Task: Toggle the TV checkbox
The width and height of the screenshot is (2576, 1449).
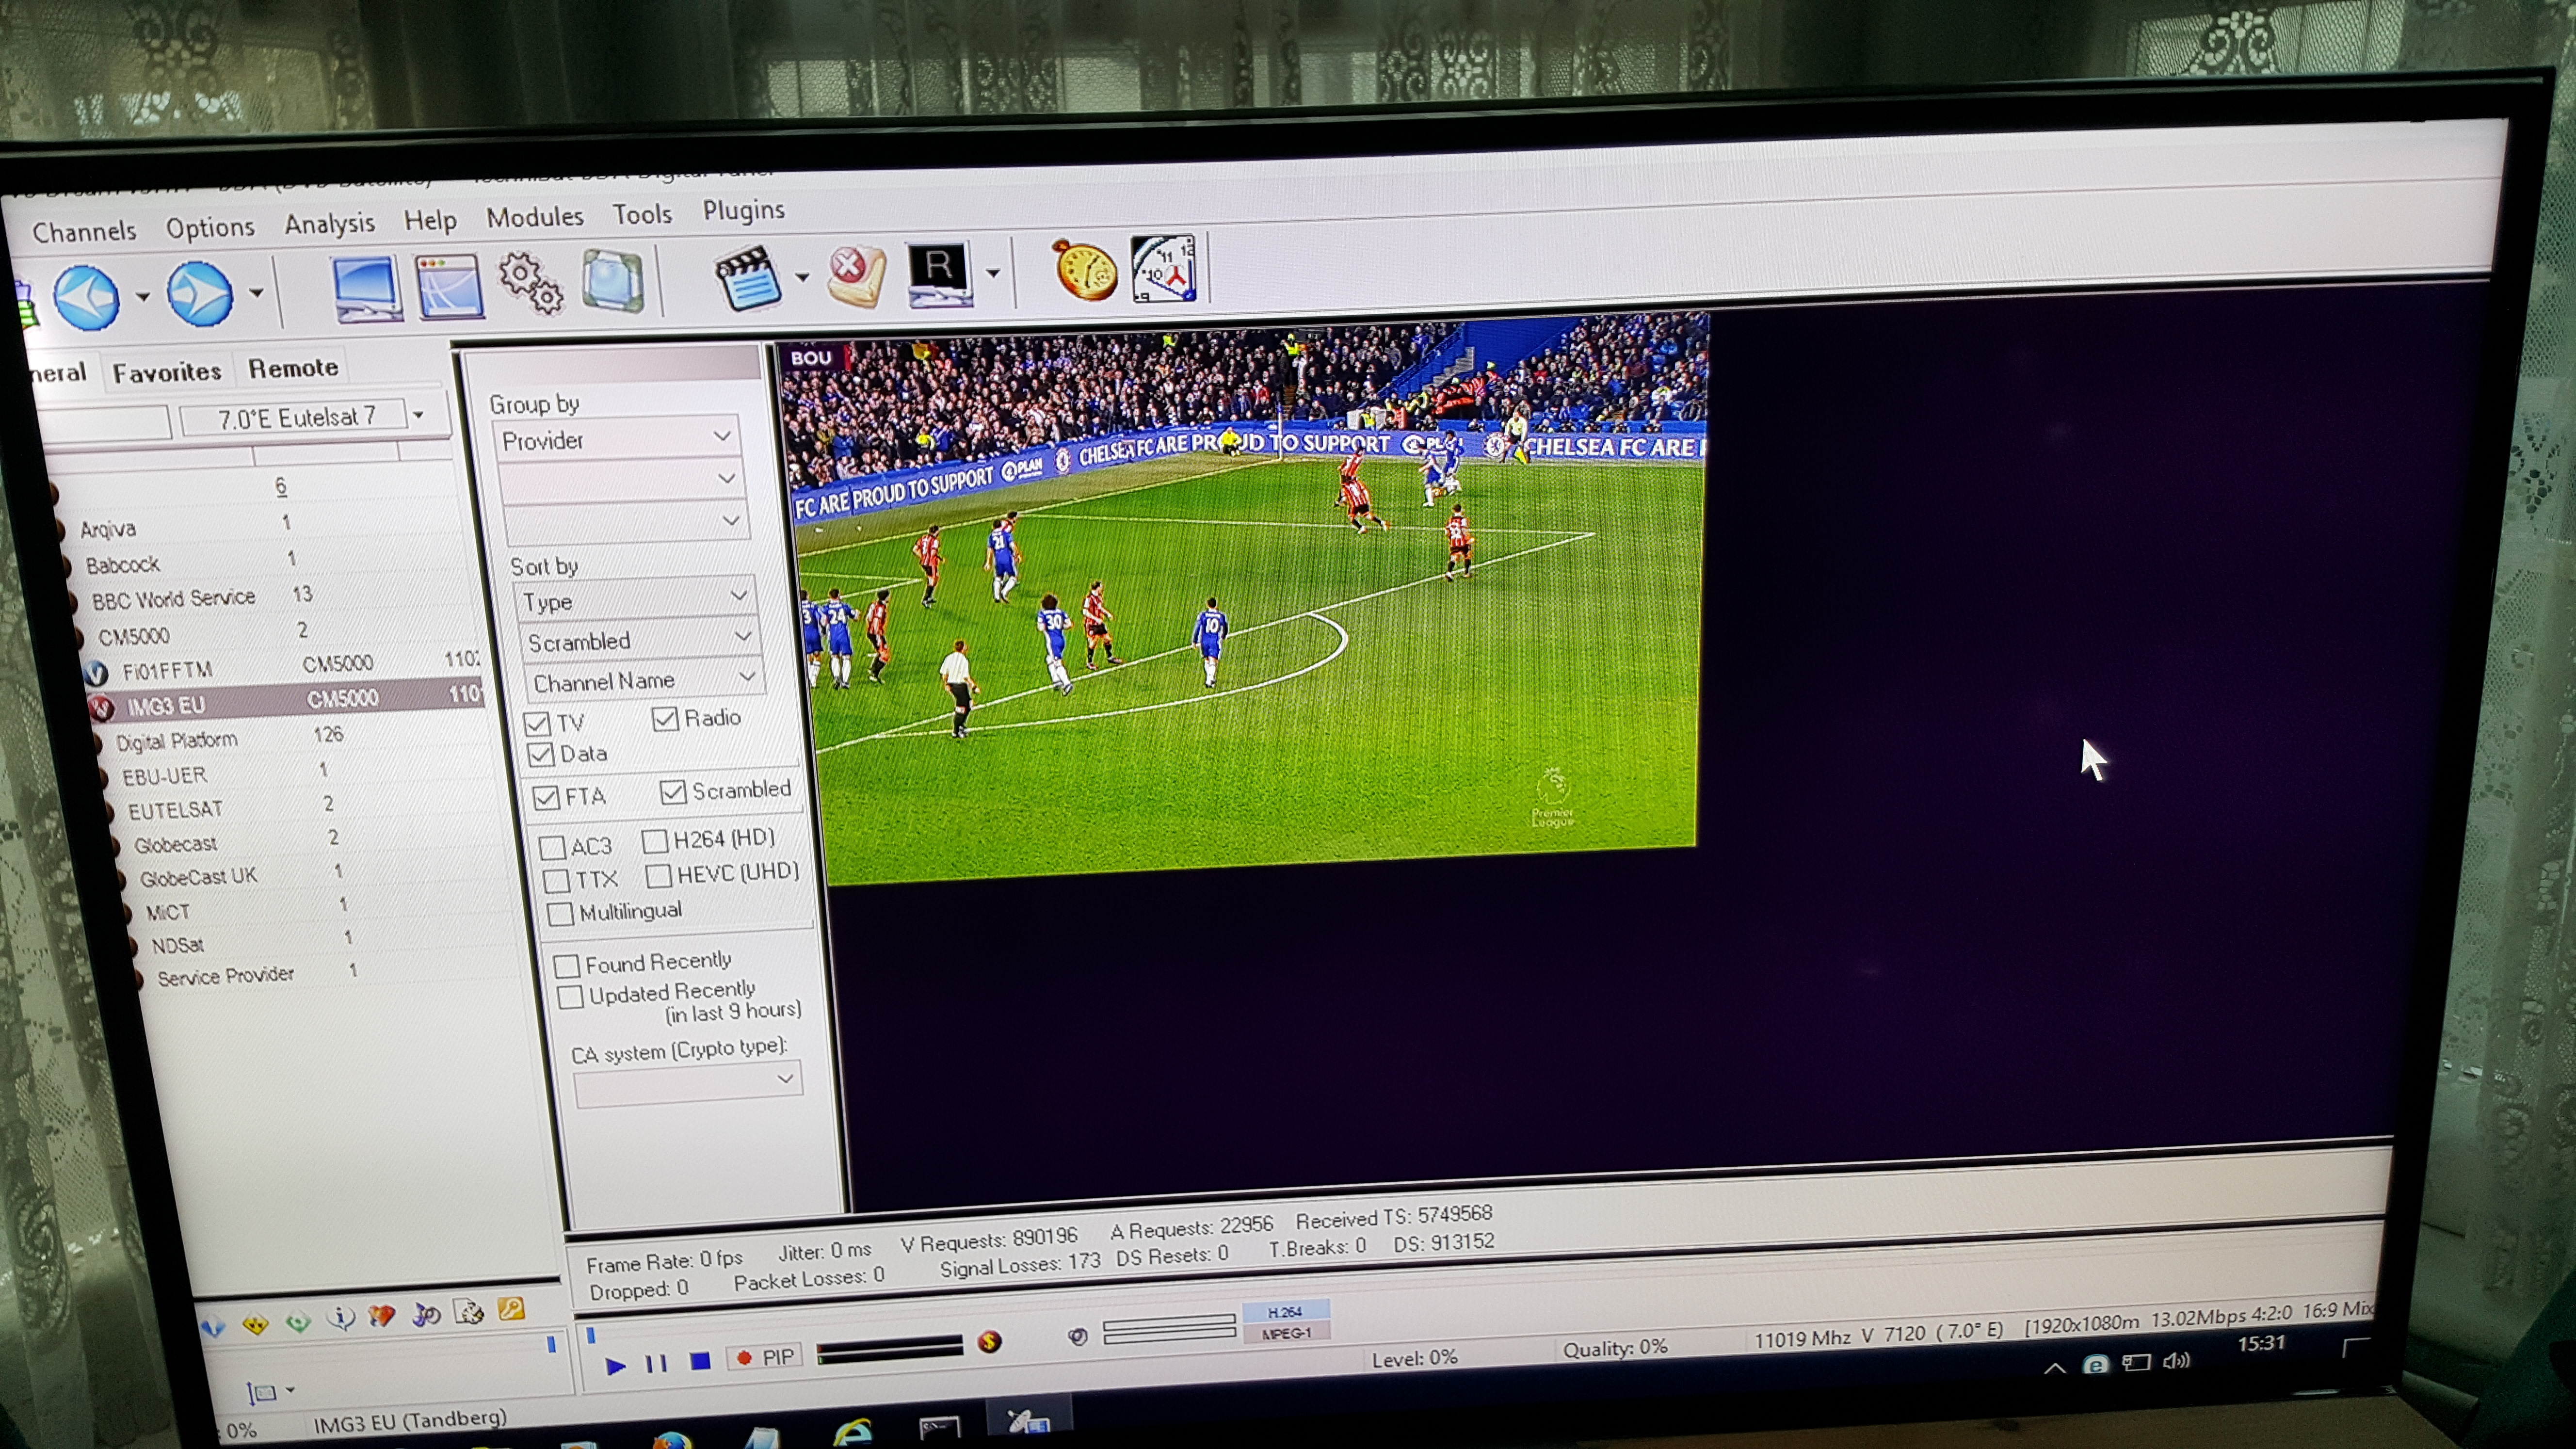Action: coord(538,723)
